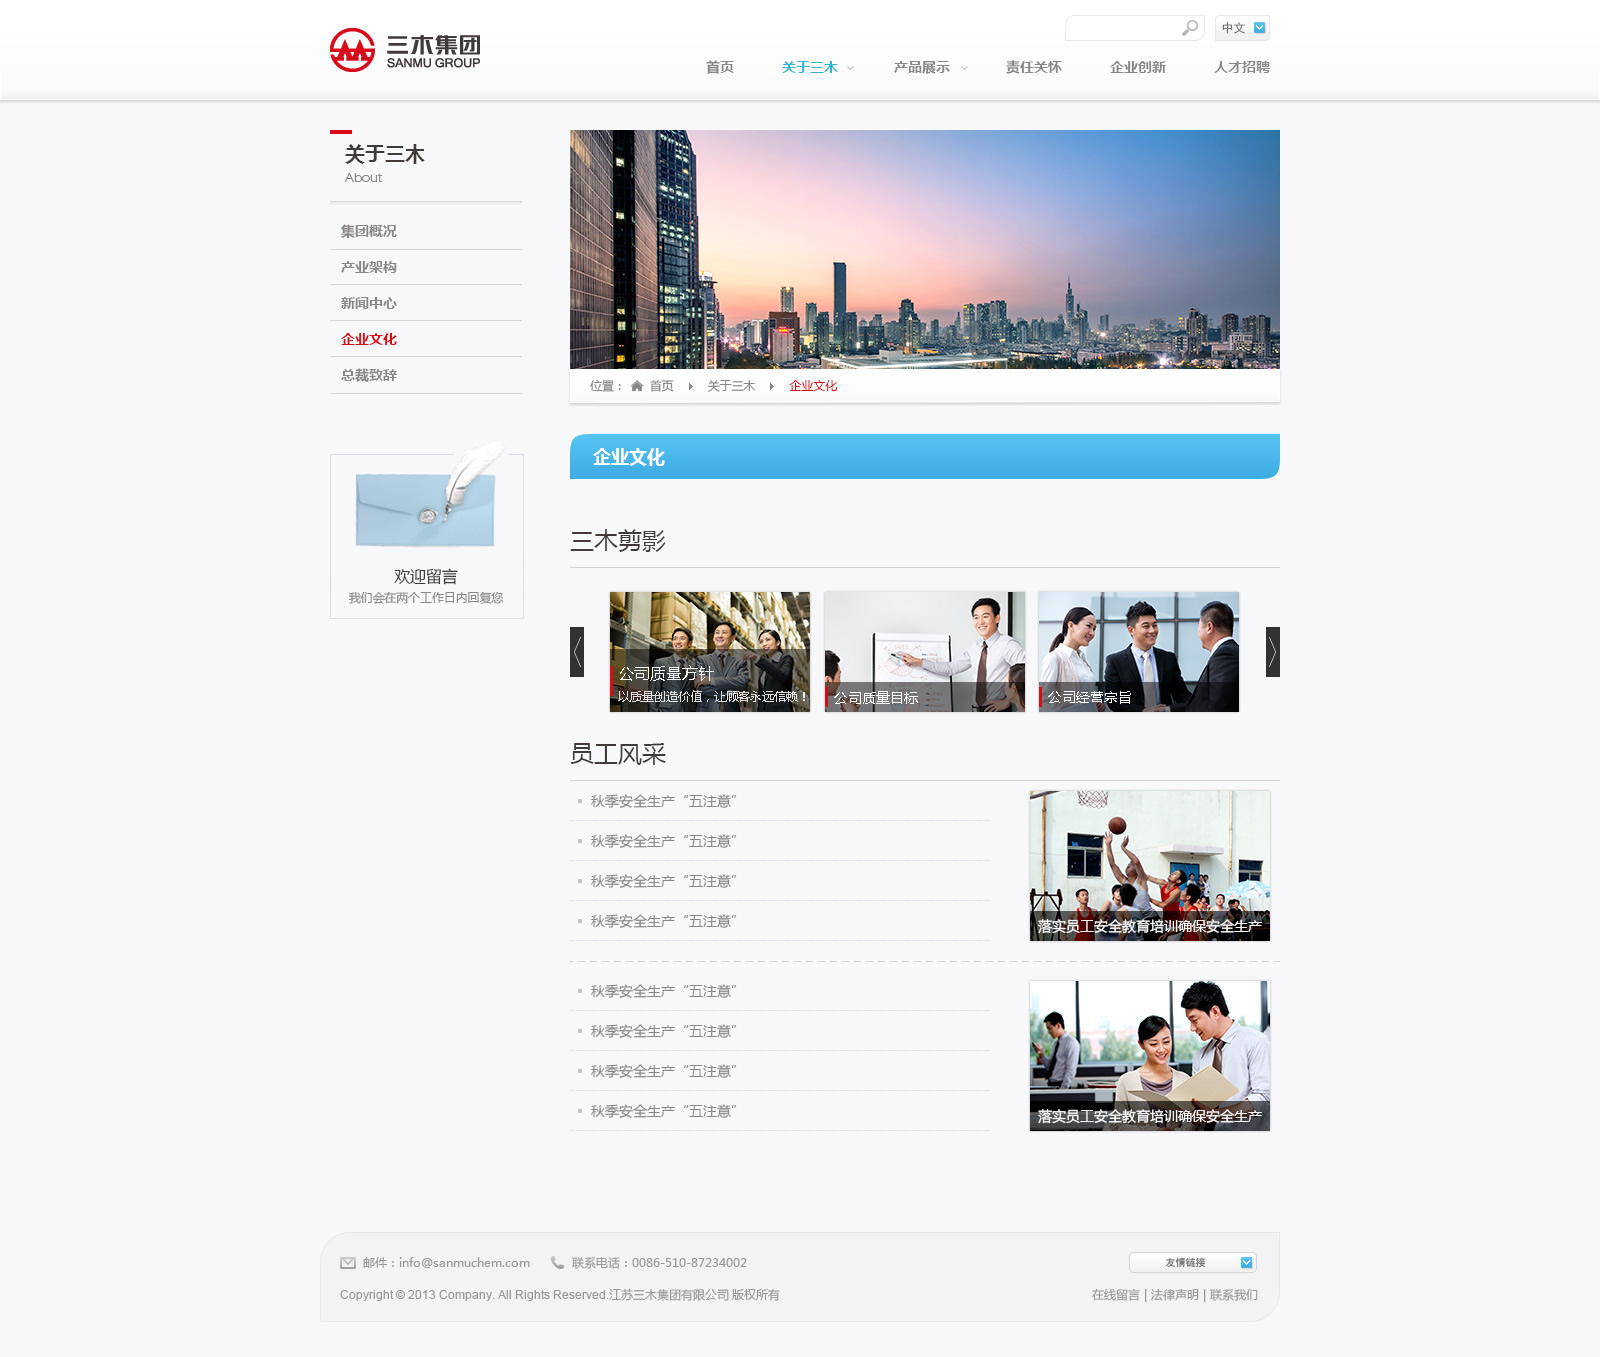Open 企业创新 in top navigation
The image size is (1600, 1357).
point(1138,67)
